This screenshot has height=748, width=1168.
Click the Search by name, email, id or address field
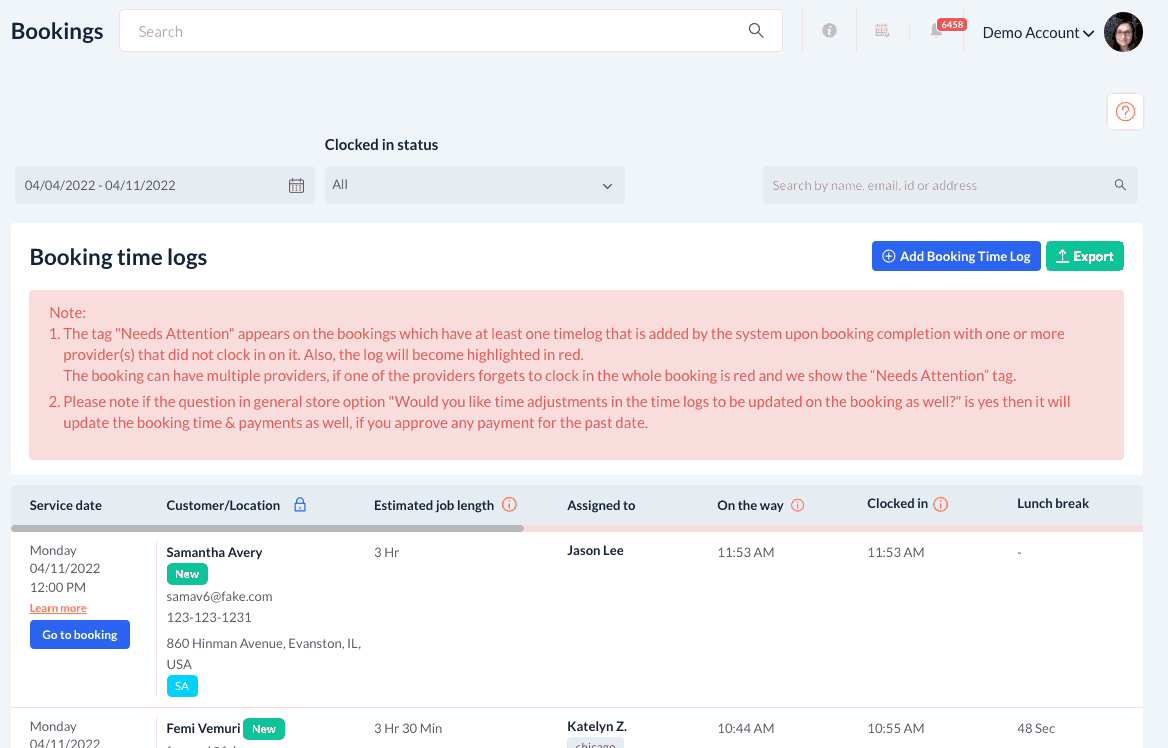pos(939,186)
